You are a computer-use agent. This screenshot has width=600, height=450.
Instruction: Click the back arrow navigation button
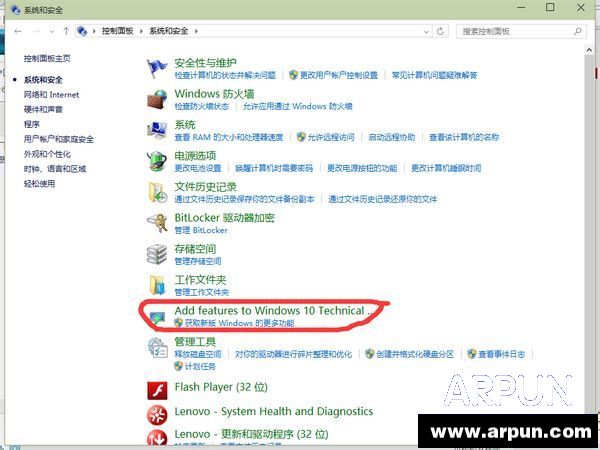pyautogui.click(x=18, y=31)
